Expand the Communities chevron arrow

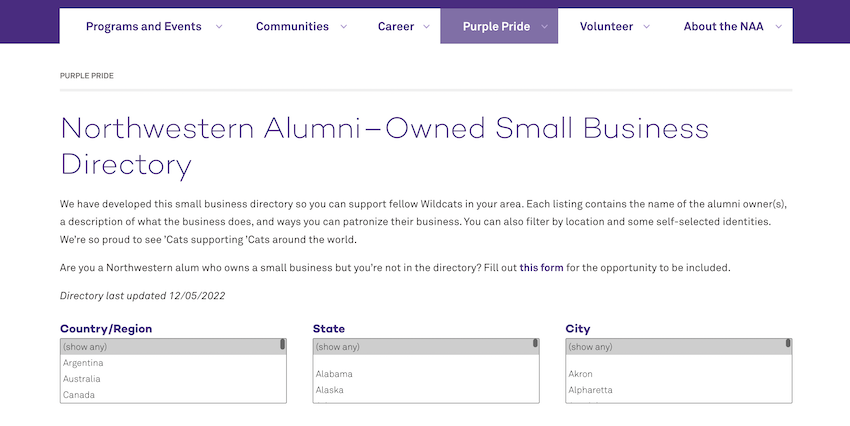point(343,27)
